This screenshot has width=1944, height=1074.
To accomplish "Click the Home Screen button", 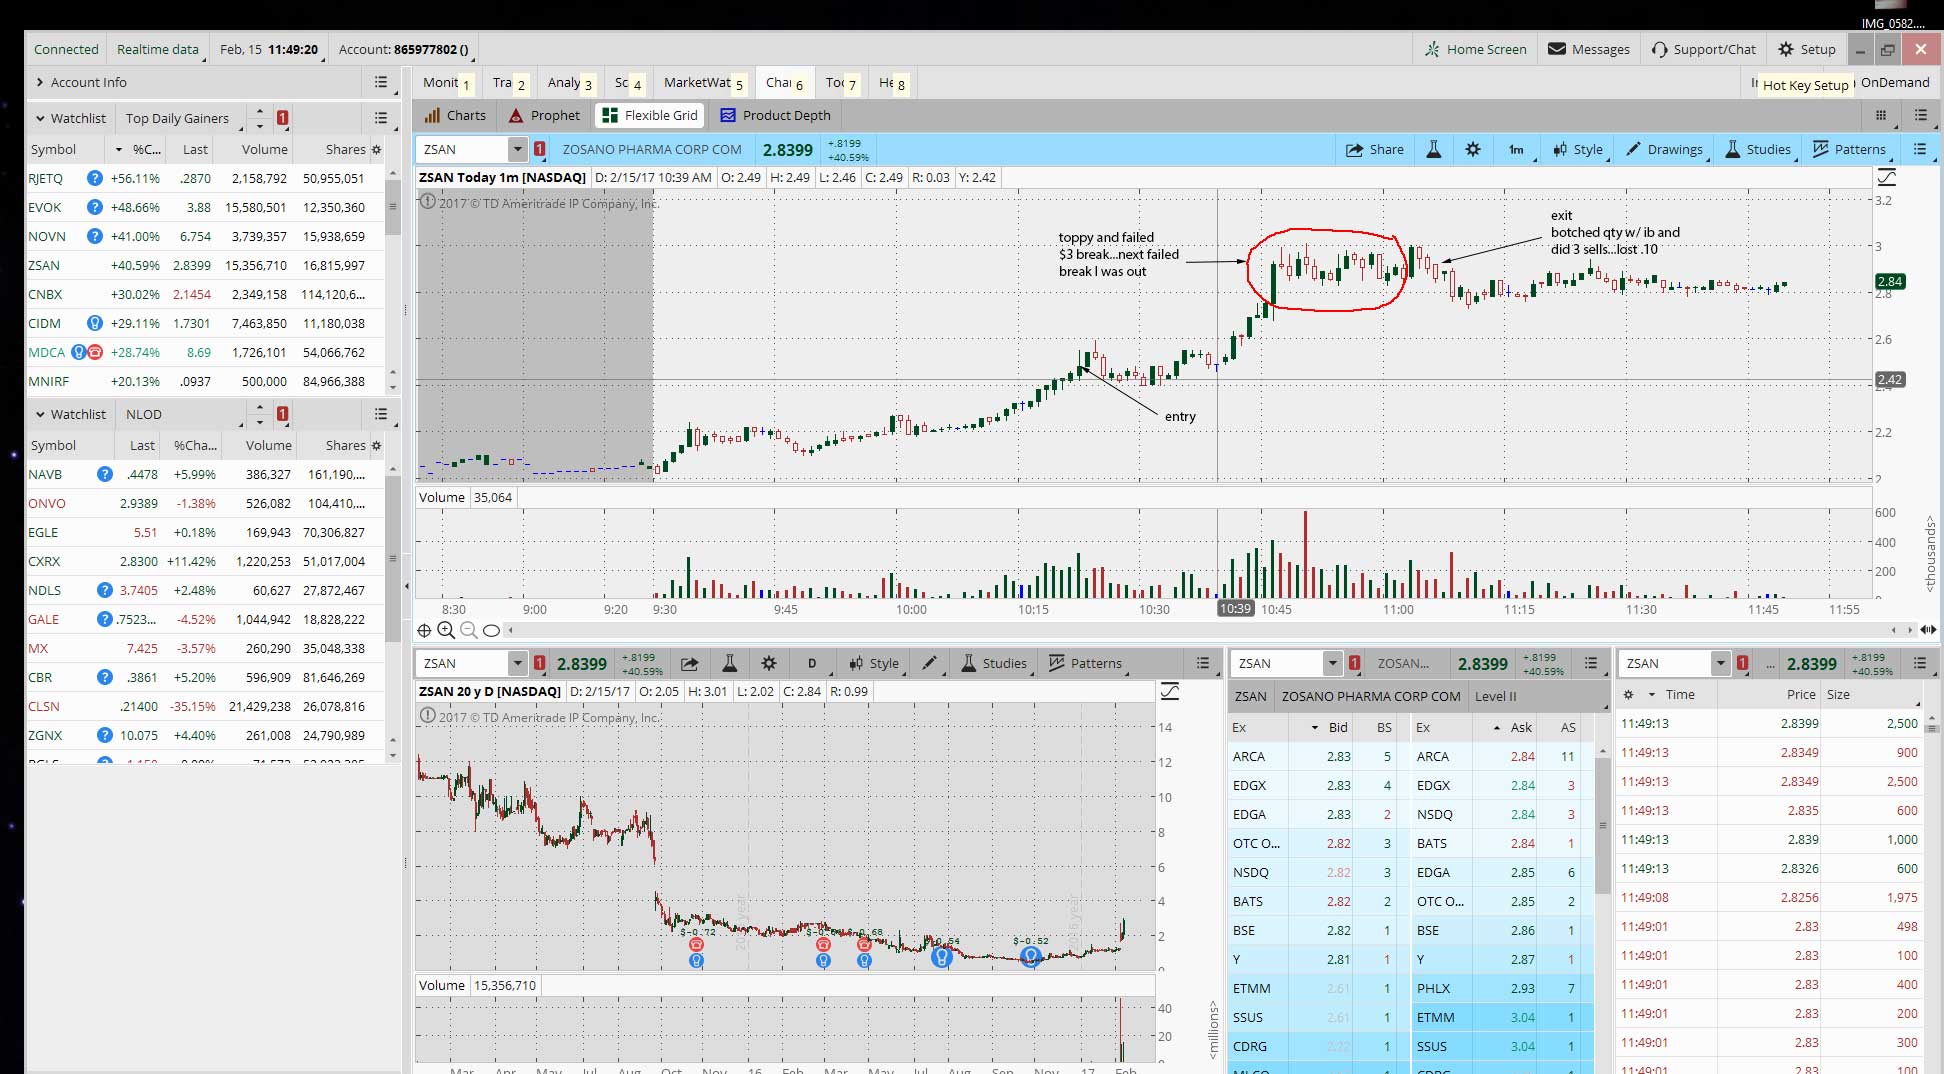I will coord(1475,49).
